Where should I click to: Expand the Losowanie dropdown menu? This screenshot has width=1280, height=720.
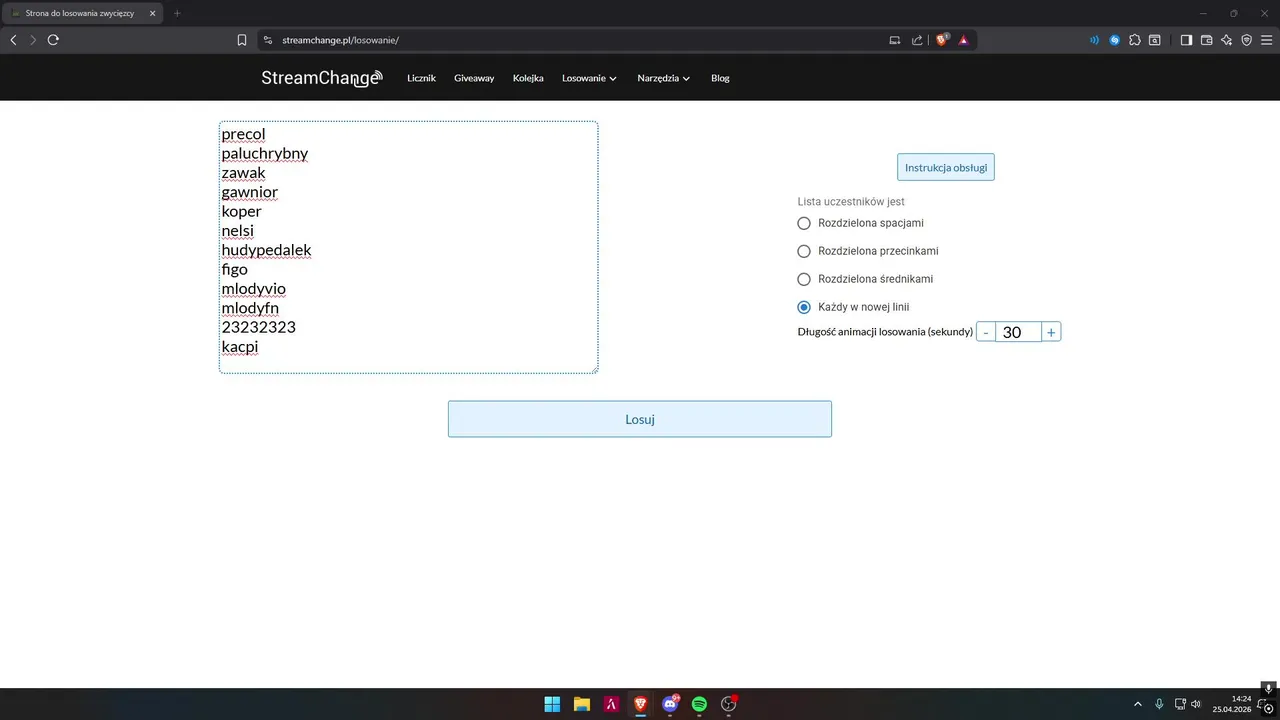click(589, 78)
